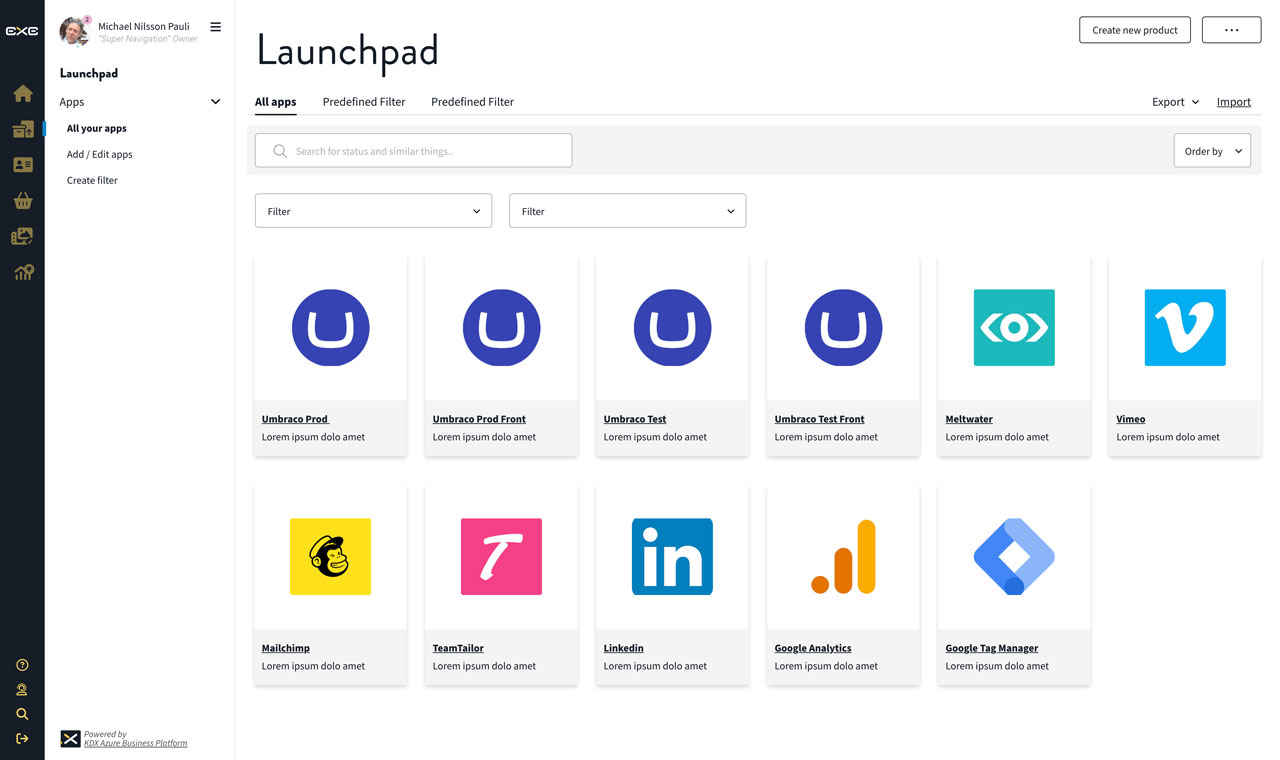Click the KDX logo icon in footer
This screenshot has height=760, width=1280.
pos(70,739)
